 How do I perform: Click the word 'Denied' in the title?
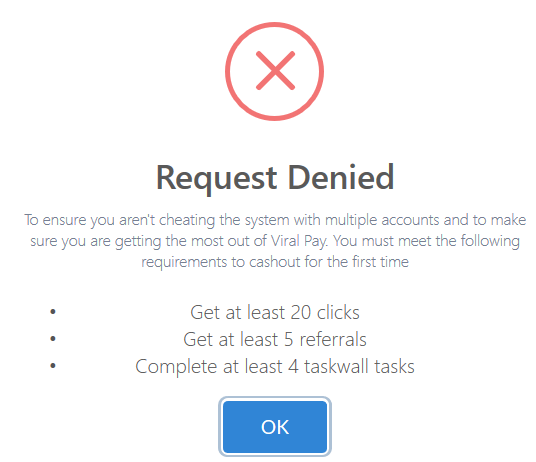pos(341,177)
